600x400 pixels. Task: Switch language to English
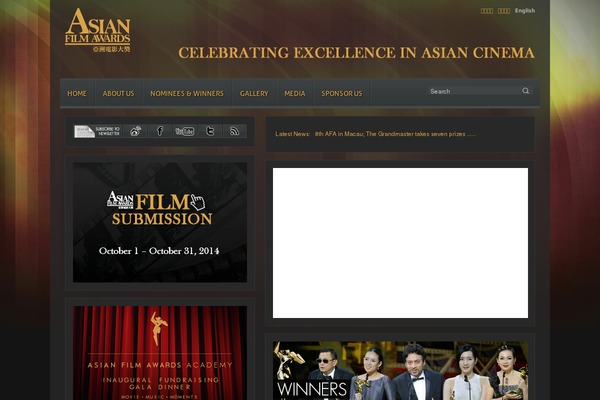click(x=525, y=11)
